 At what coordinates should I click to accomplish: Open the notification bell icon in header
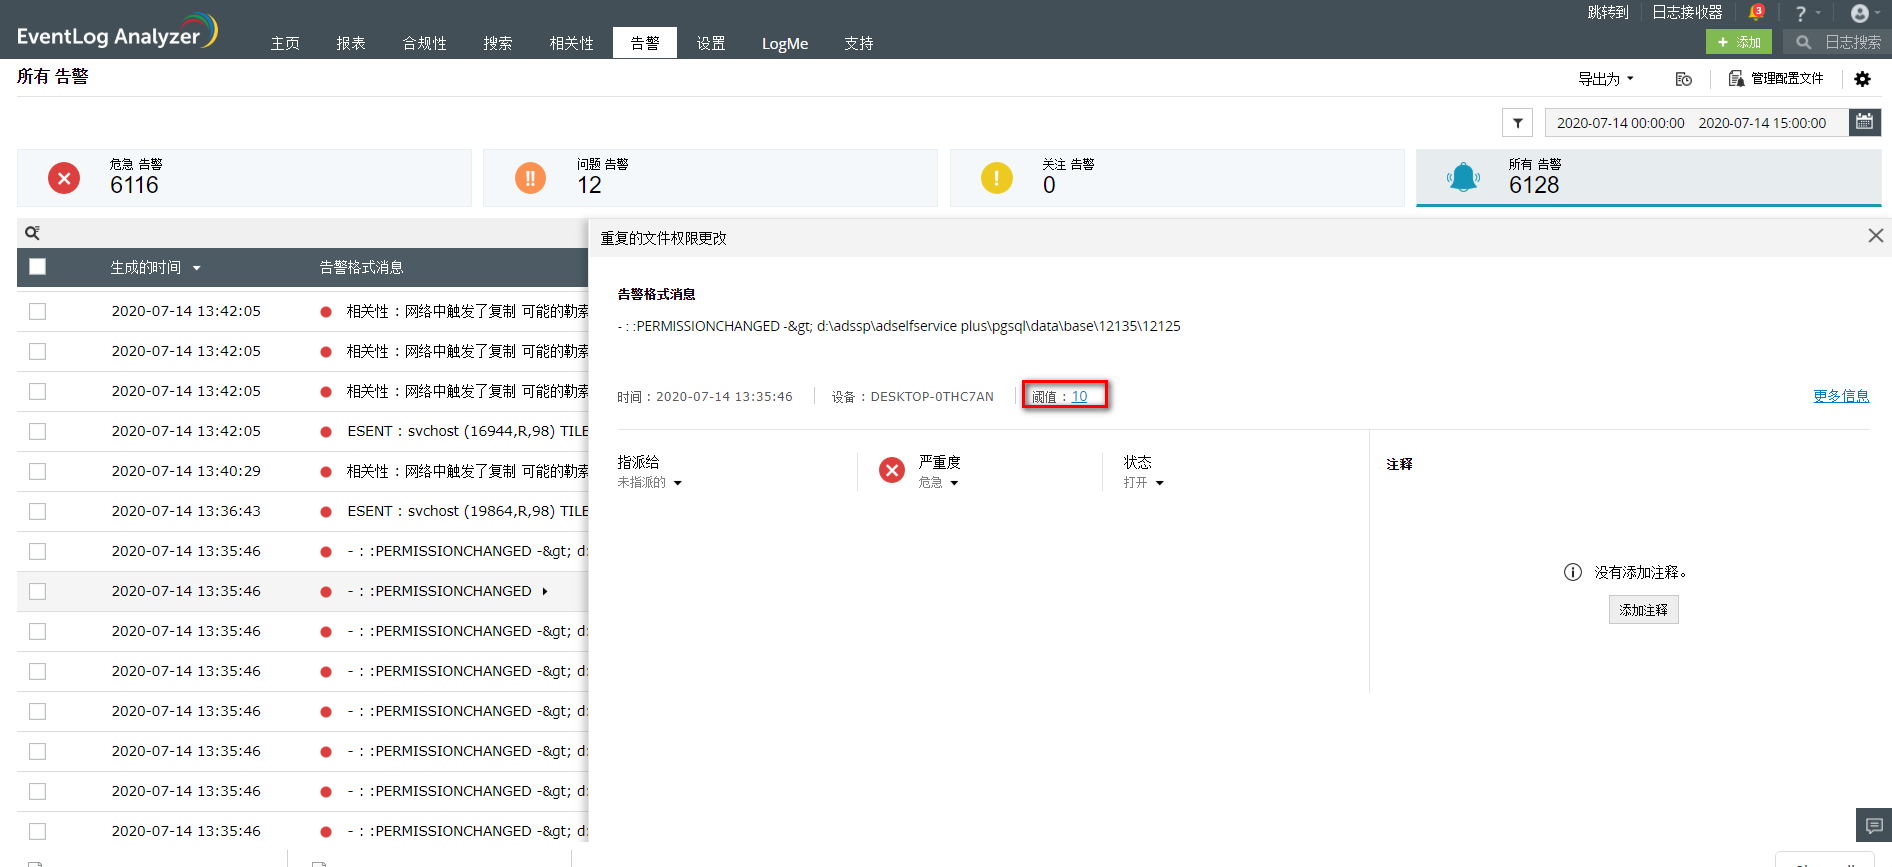pos(1755,13)
